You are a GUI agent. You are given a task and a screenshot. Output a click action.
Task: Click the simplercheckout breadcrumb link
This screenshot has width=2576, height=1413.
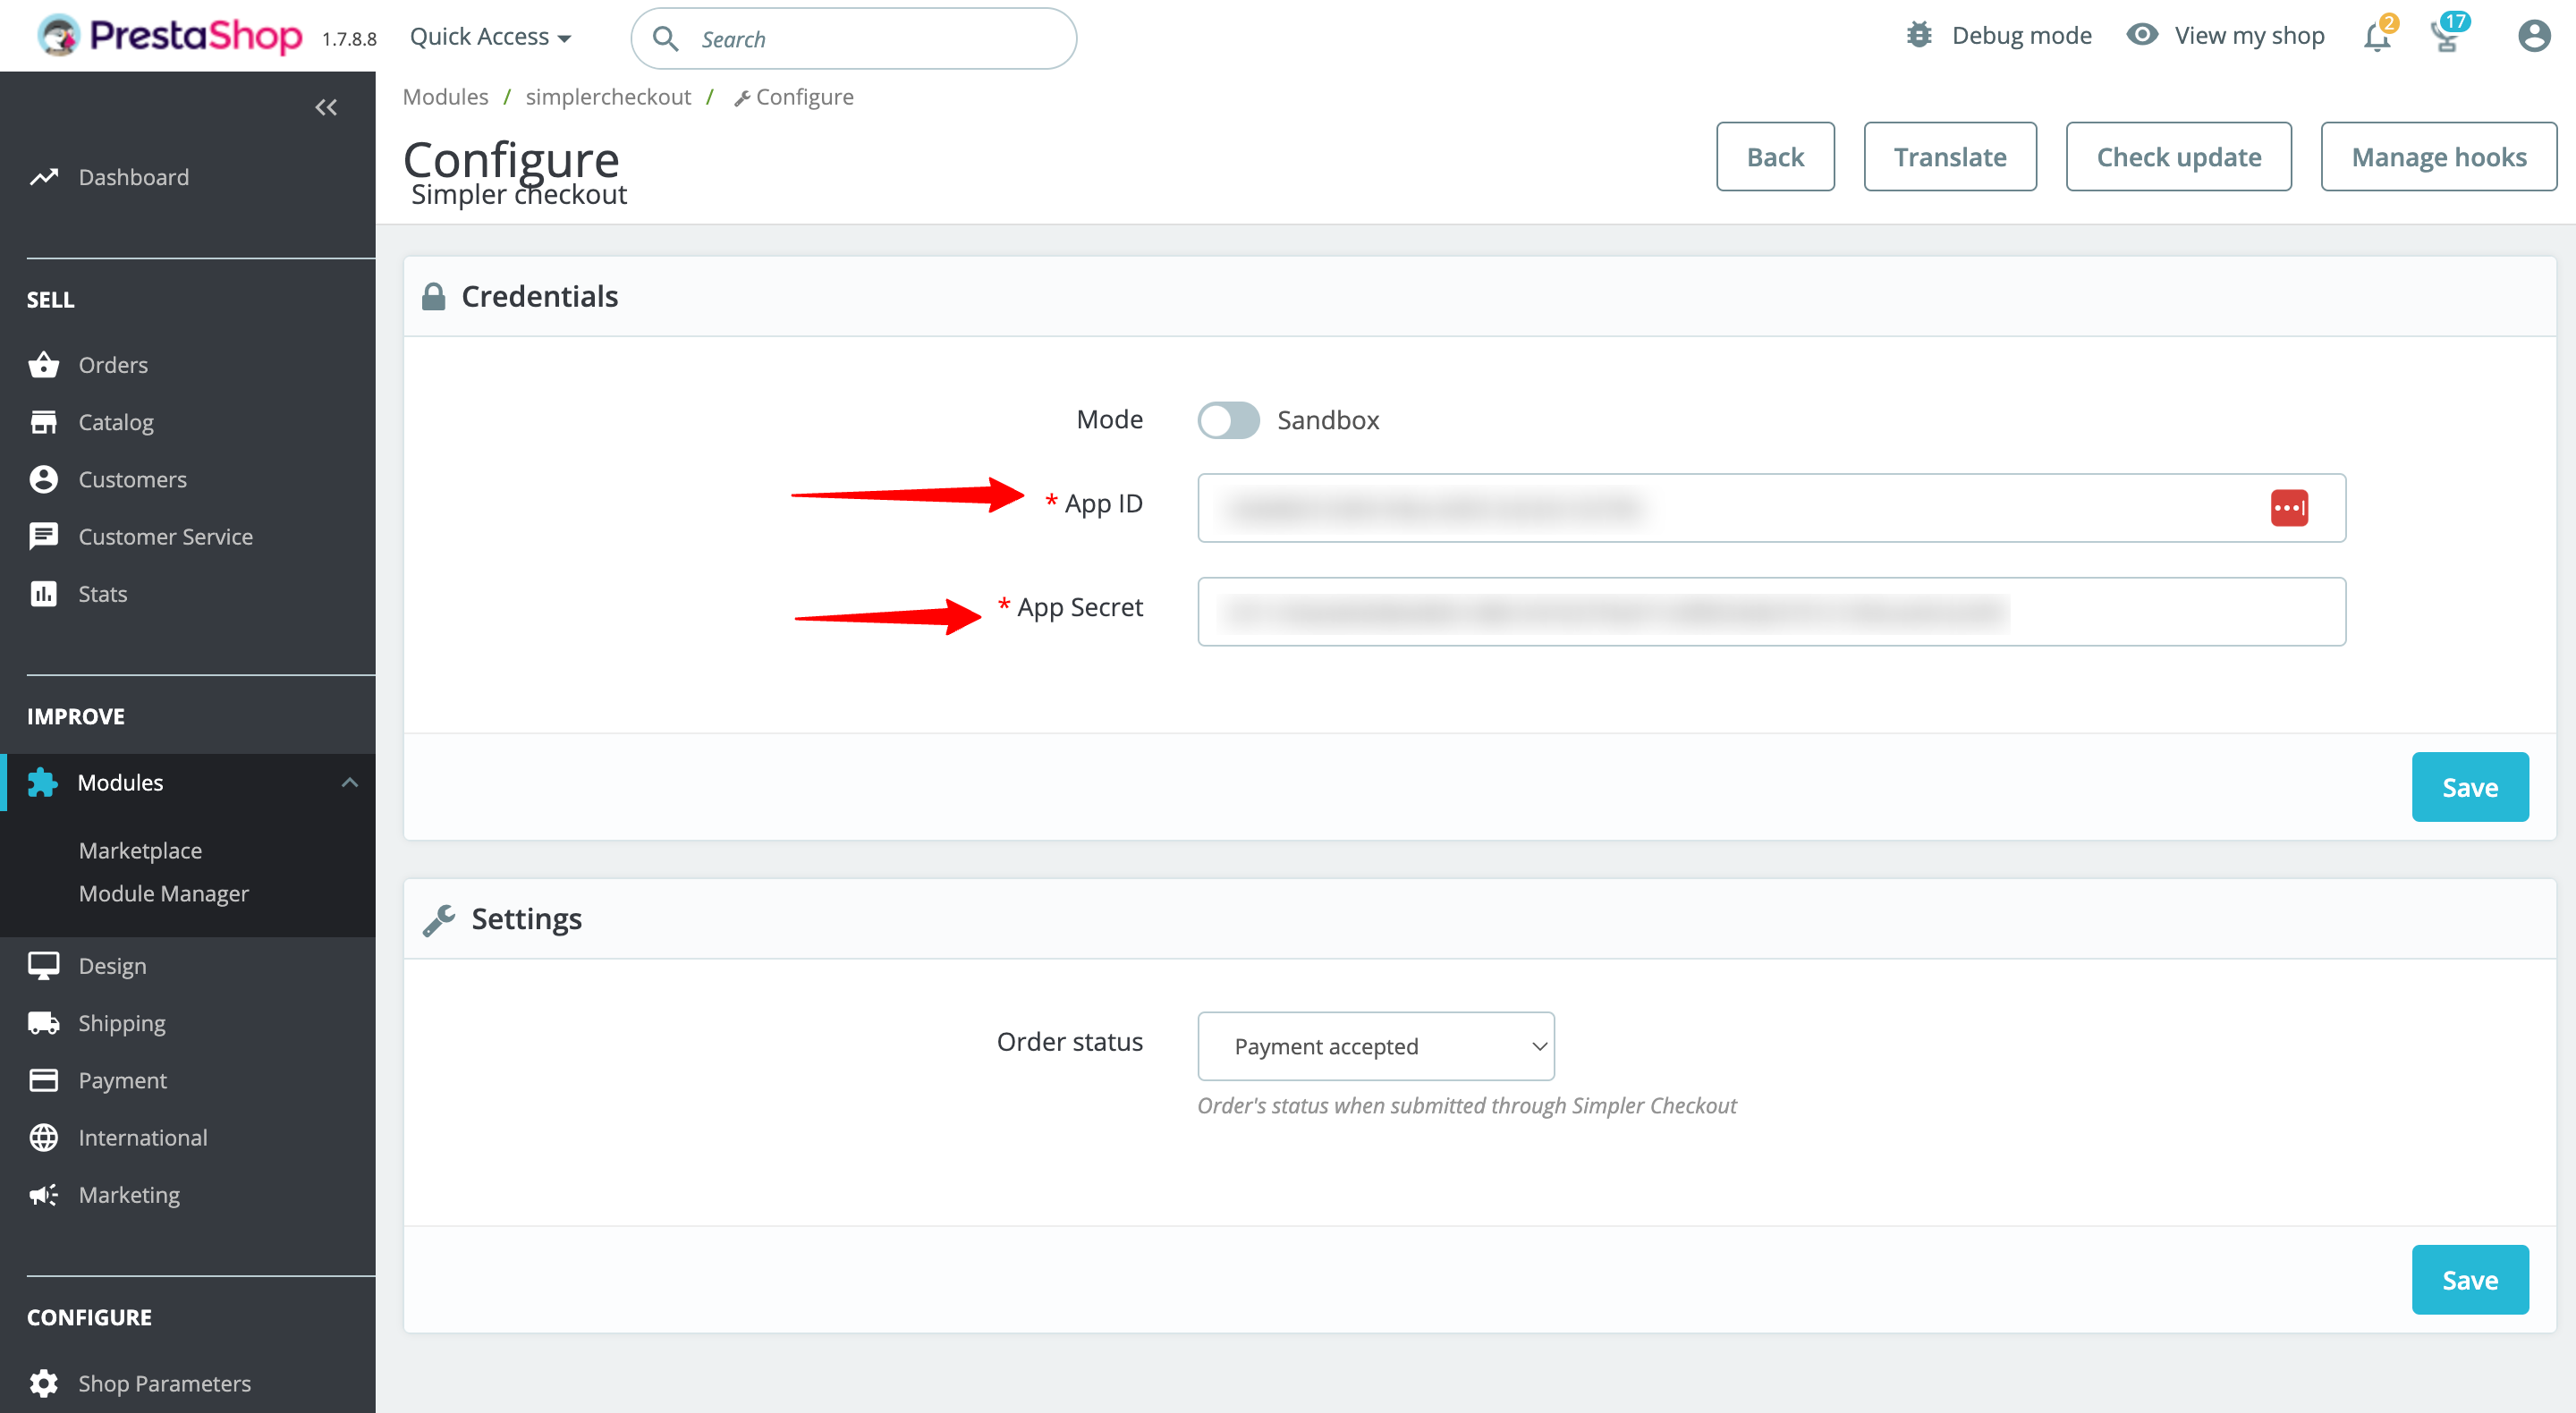click(608, 97)
